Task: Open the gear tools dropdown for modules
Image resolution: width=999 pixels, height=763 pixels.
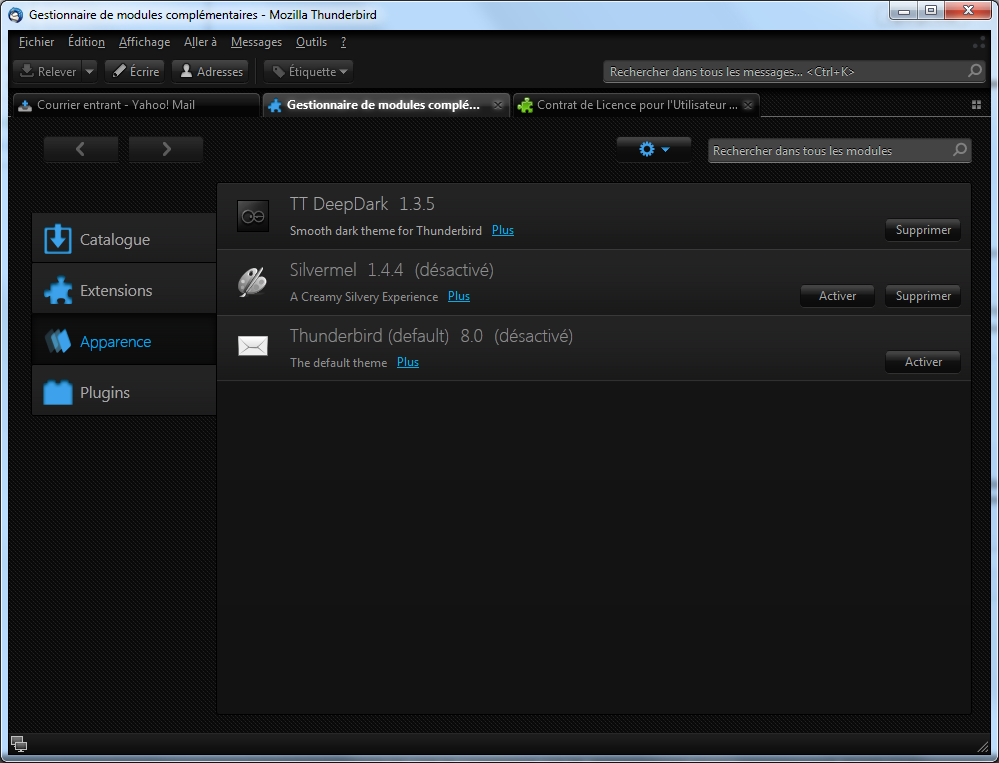Action: (x=654, y=150)
